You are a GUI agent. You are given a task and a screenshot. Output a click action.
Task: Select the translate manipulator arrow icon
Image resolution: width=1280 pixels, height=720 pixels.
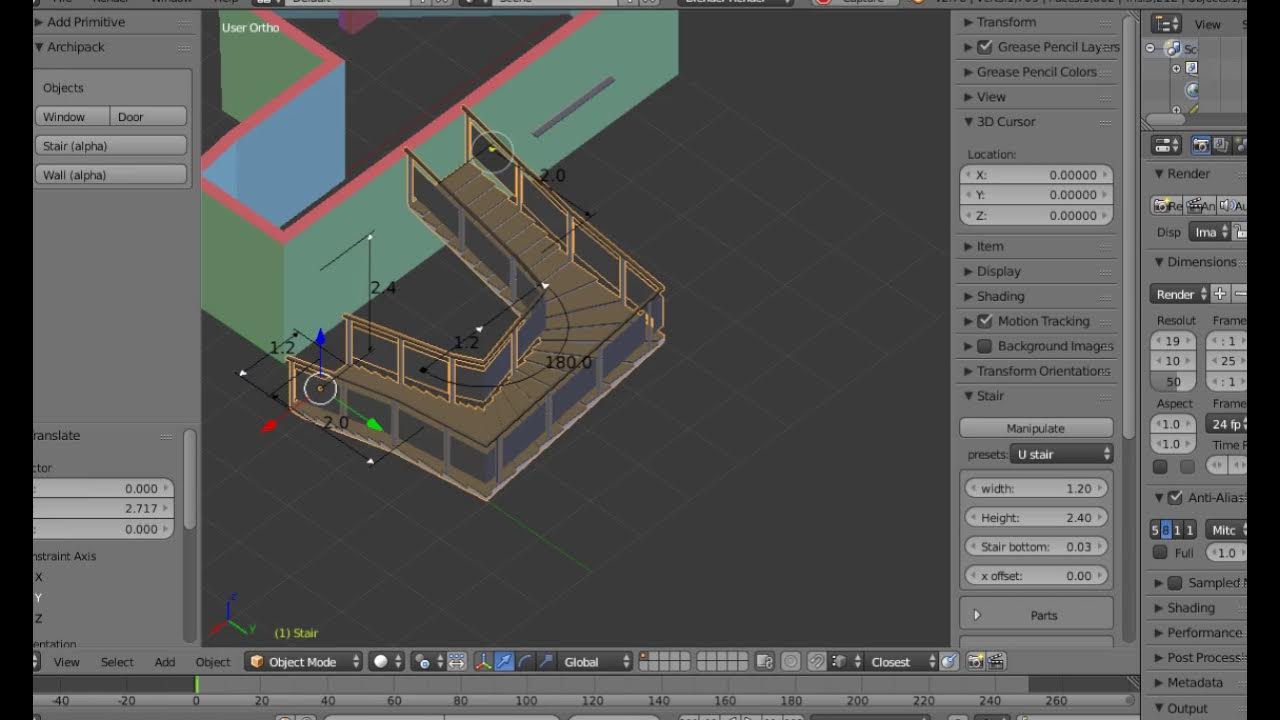(504, 662)
